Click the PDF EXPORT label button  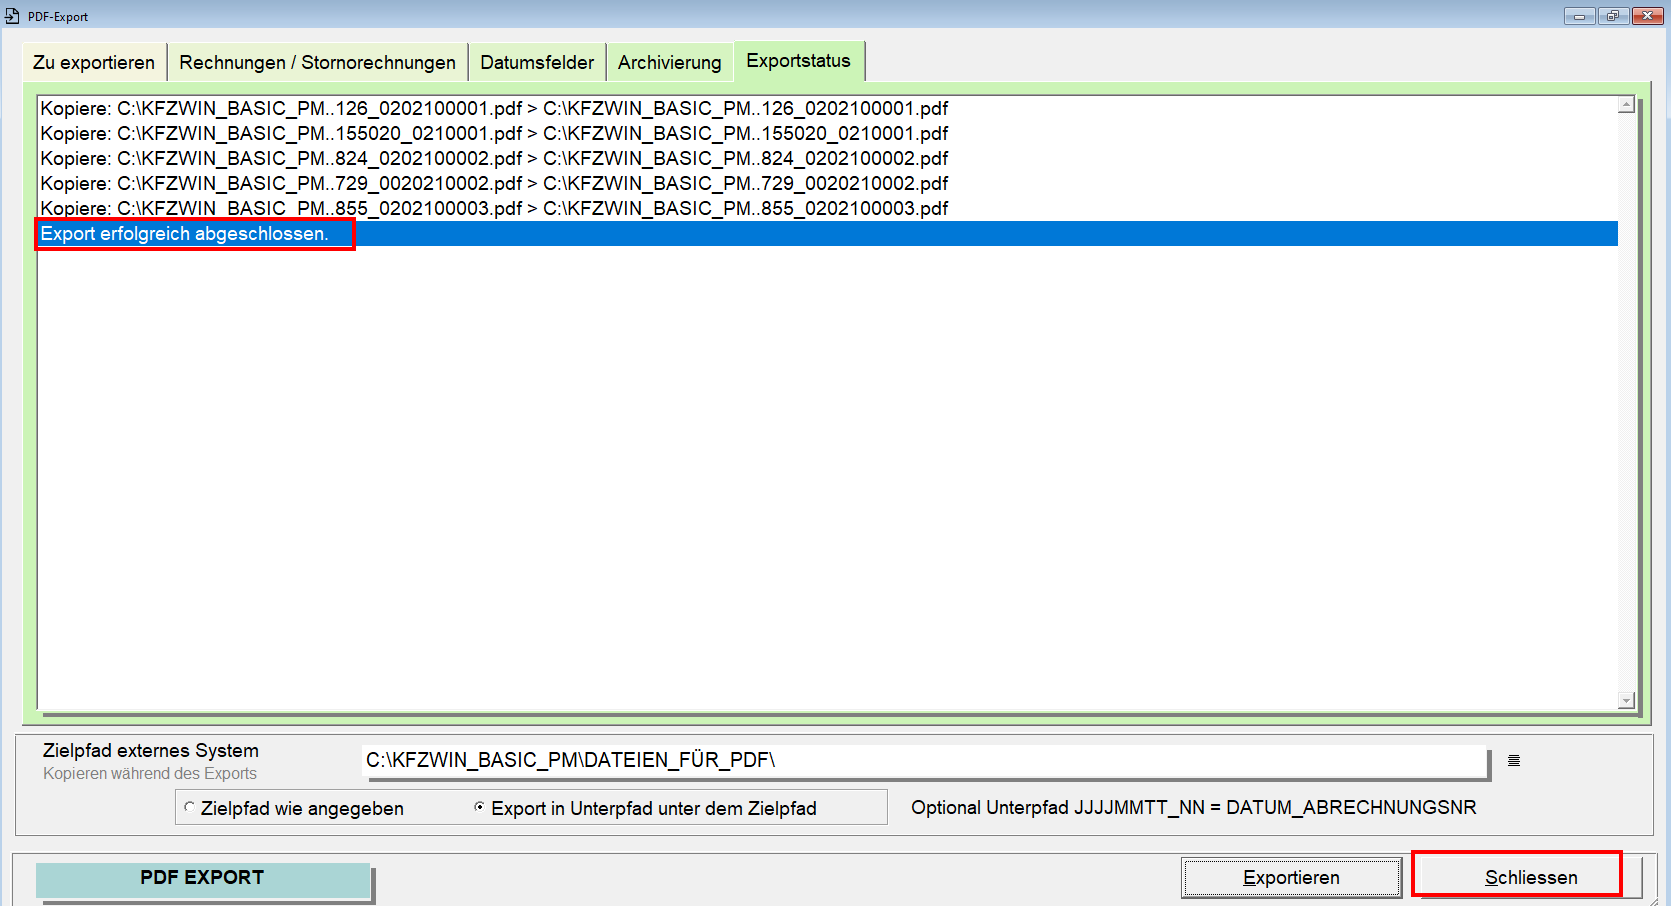pyautogui.click(x=202, y=878)
